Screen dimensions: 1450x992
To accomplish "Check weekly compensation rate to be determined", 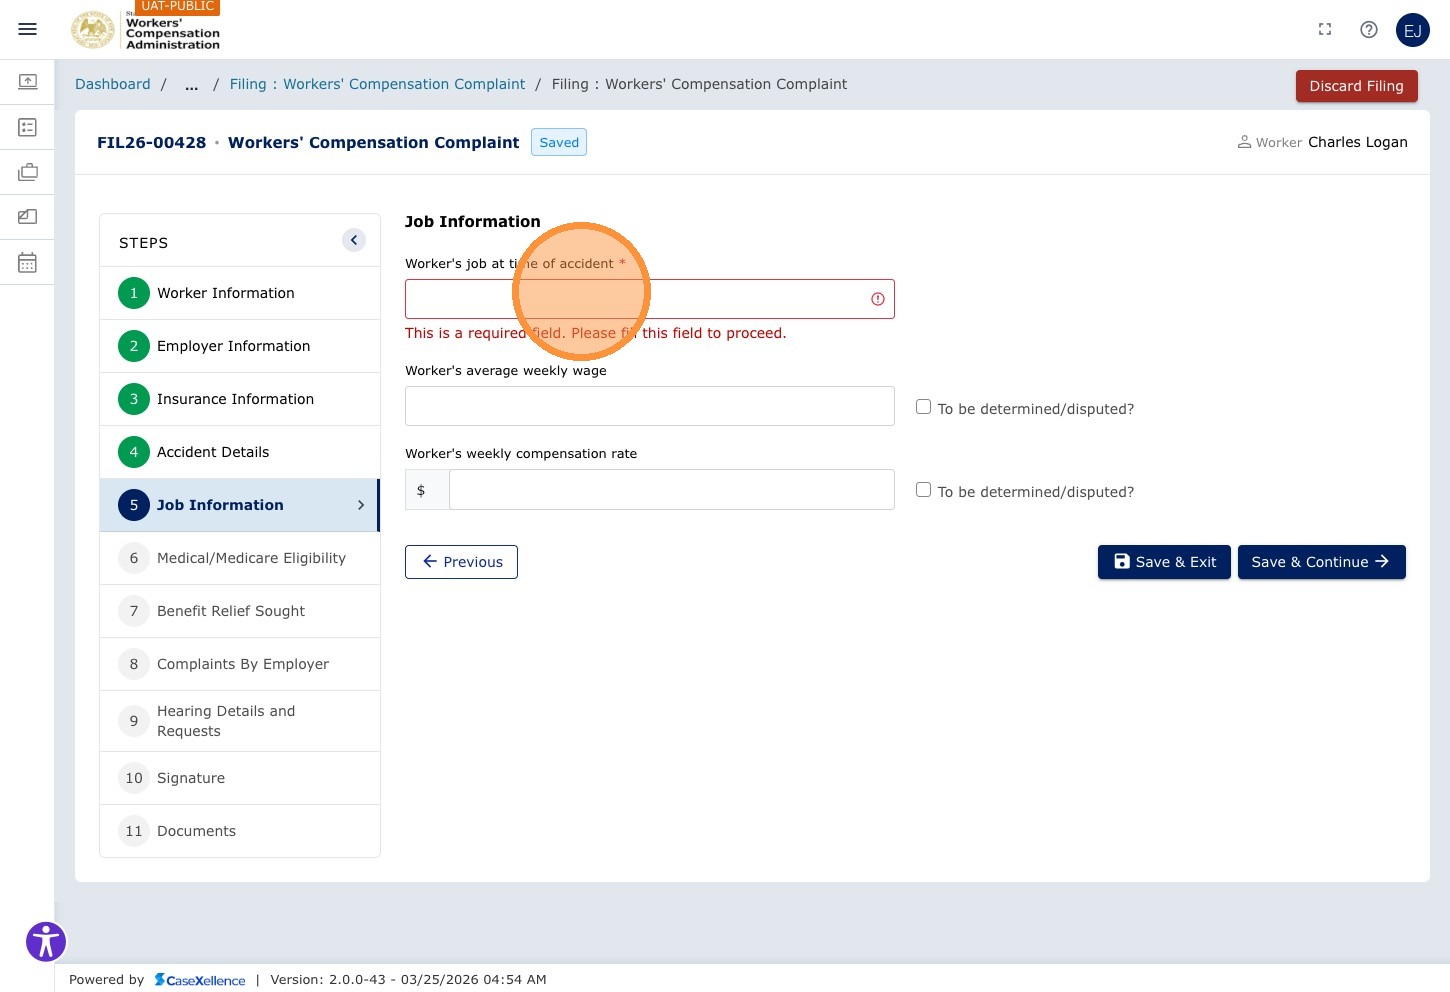I will [924, 490].
